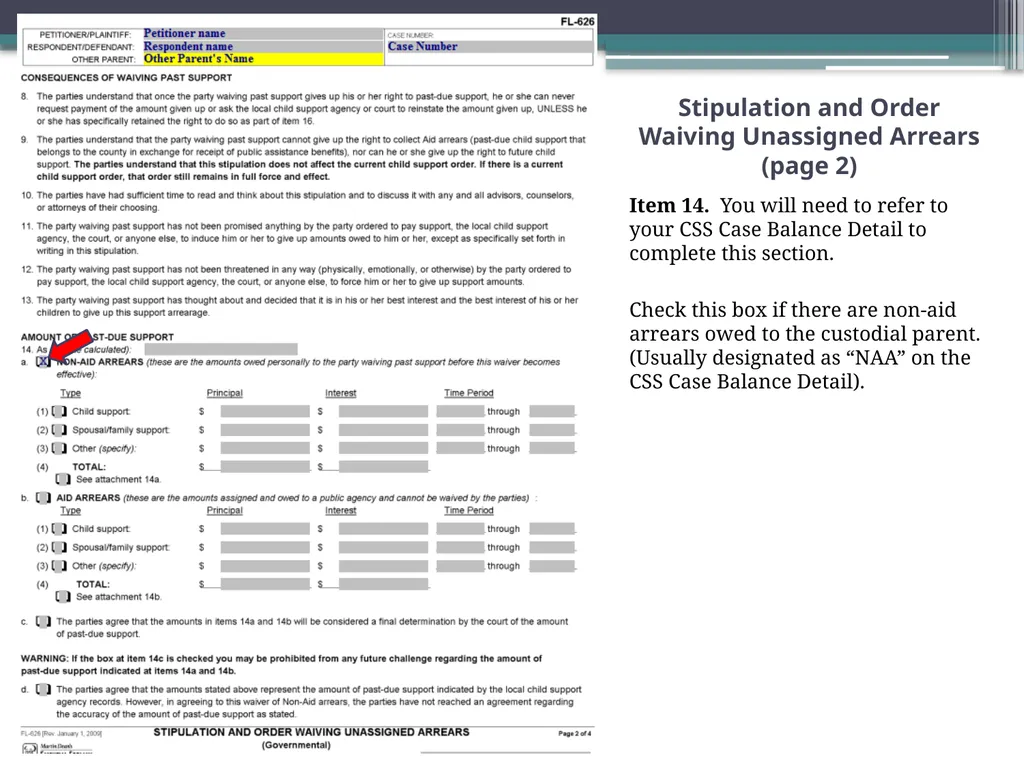Screen dimensions: 1024x768
Task: Click Non-Aid TOTAL Interest field
Action: tap(383, 466)
